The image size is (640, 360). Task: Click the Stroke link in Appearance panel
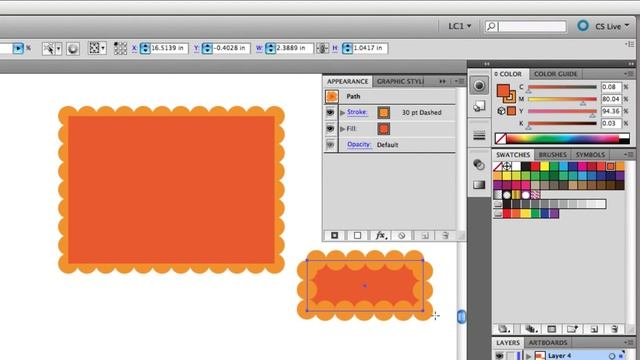[357, 112]
